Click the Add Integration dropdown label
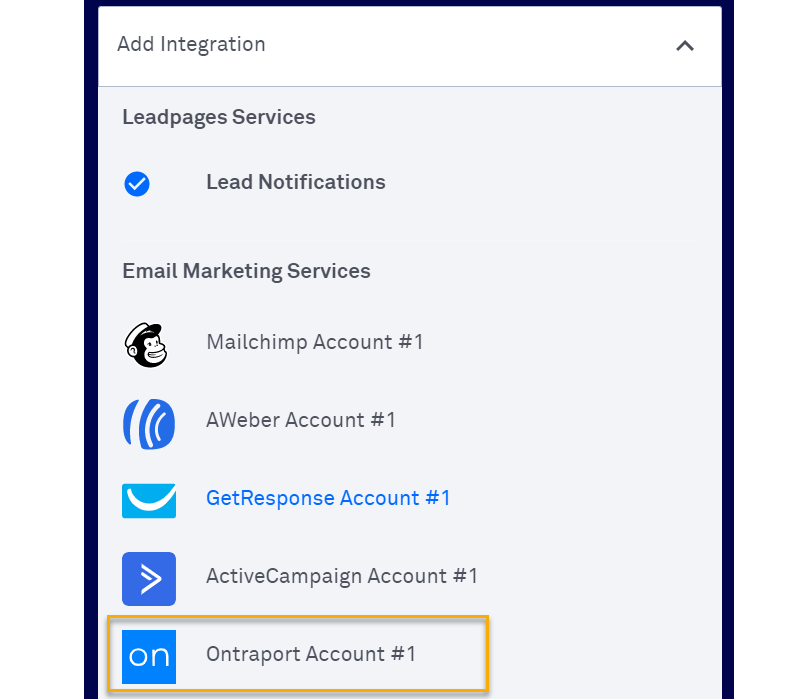 coord(191,45)
